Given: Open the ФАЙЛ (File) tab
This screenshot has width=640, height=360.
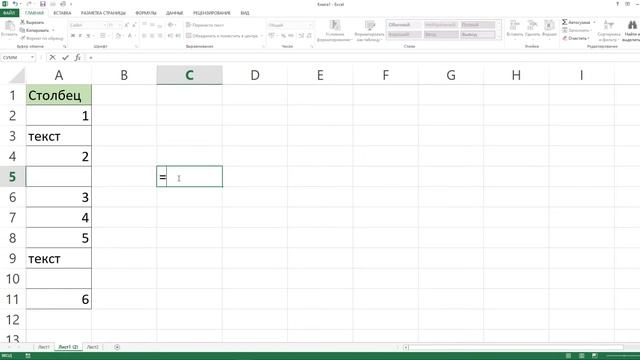Looking at the screenshot, I should [9, 13].
